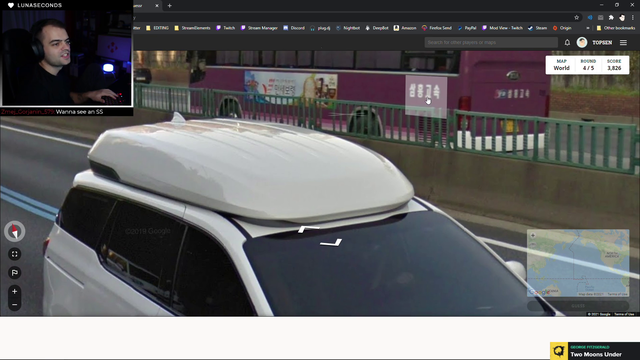Open the Twitch bookmark

225,28
